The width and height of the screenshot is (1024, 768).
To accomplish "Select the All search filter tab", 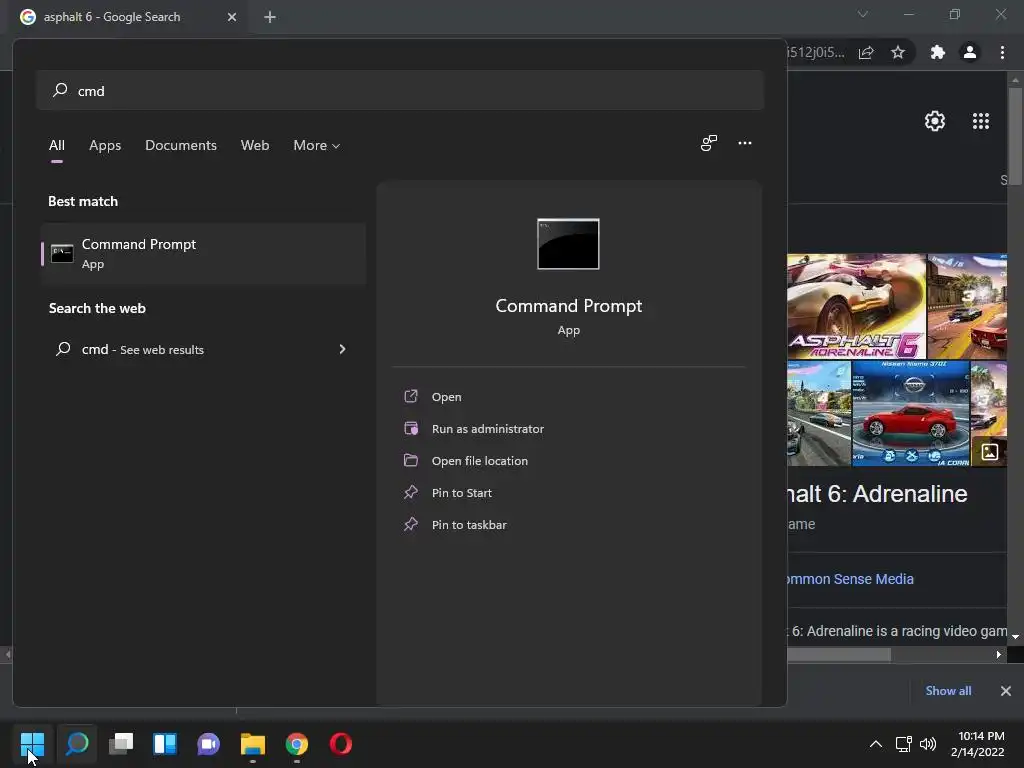I will (57, 145).
